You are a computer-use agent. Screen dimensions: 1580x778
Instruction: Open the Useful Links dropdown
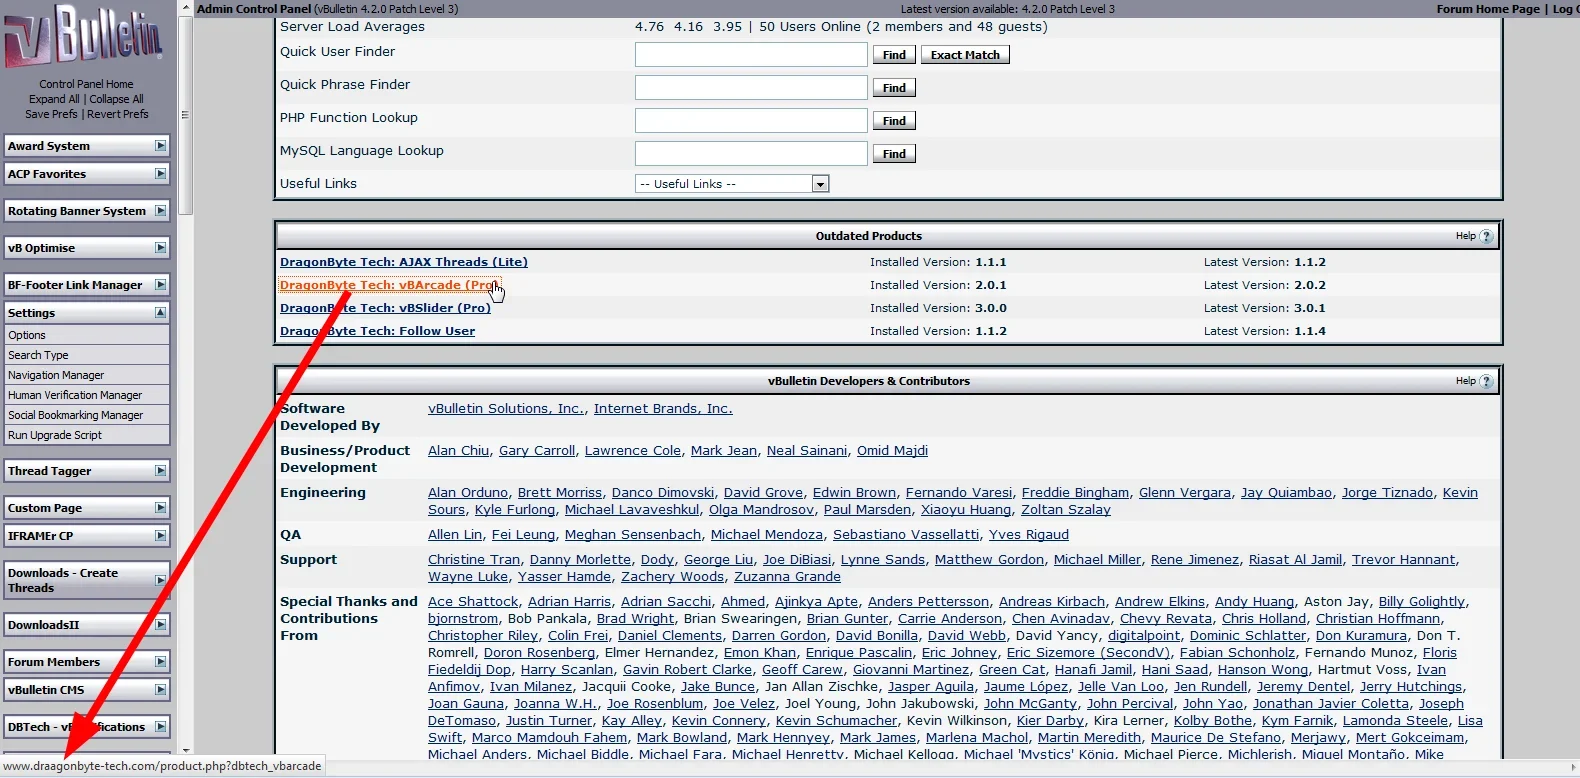(x=732, y=184)
